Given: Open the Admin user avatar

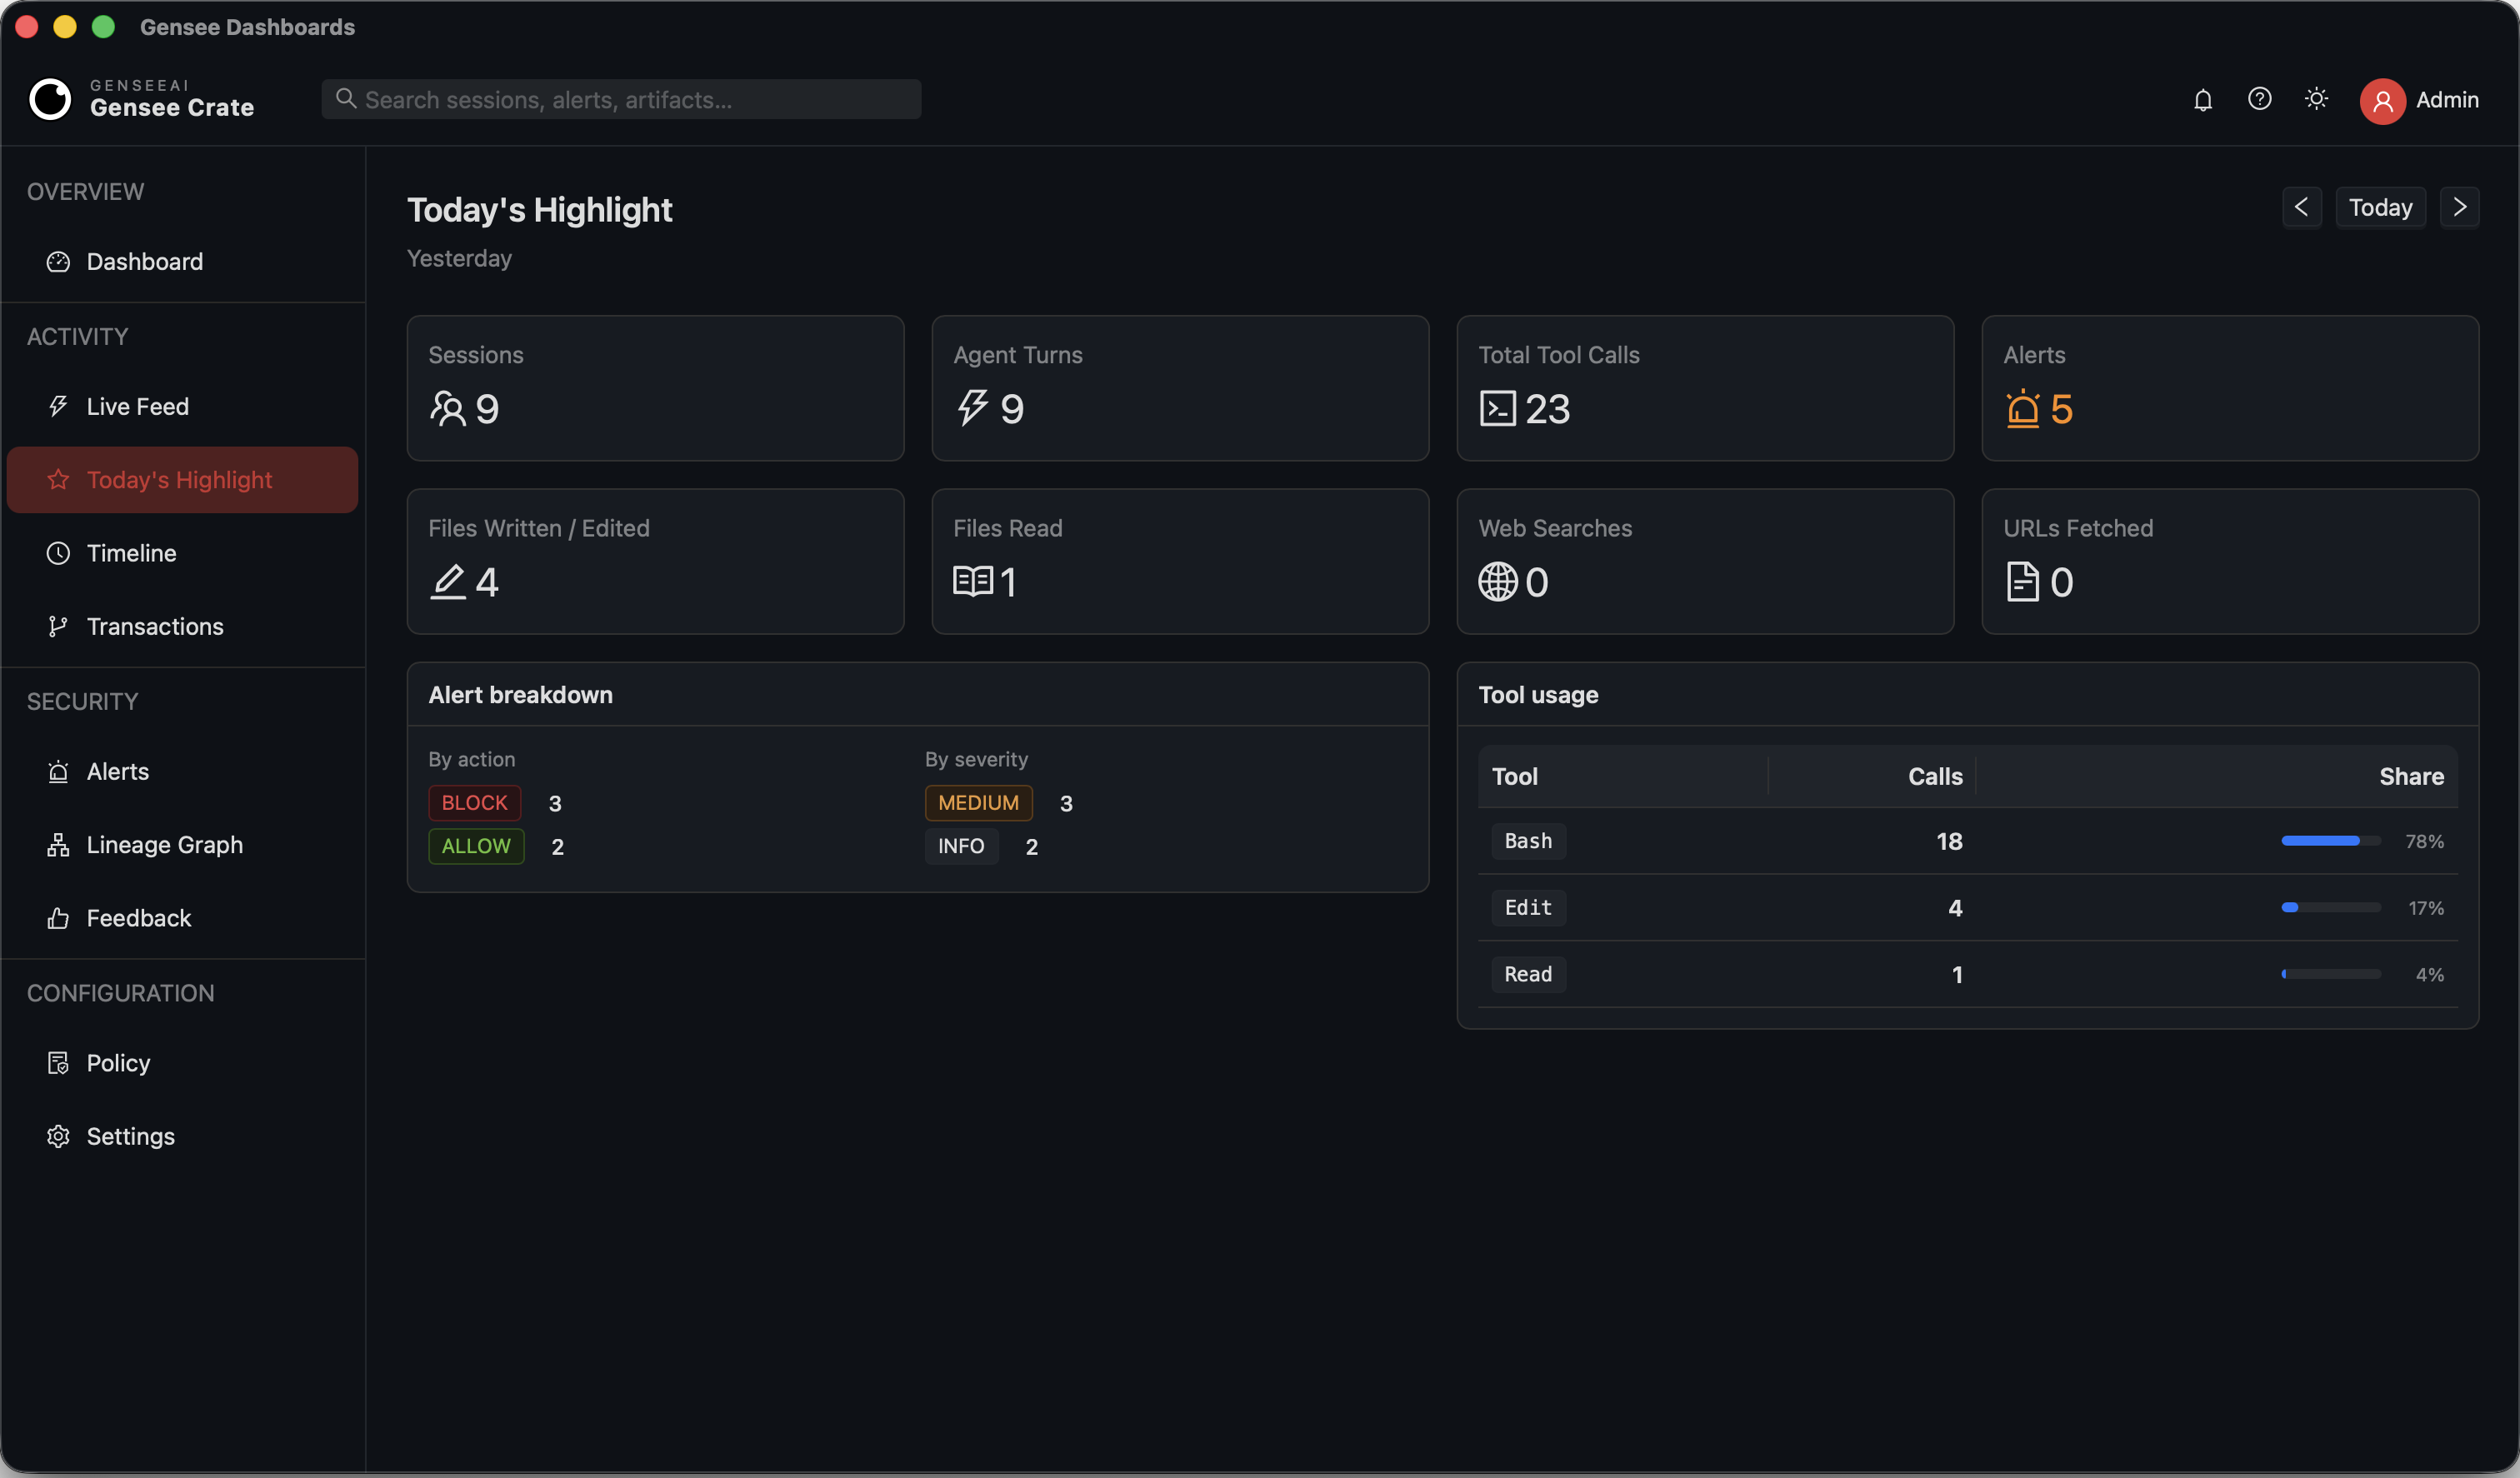Looking at the screenshot, I should pyautogui.click(x=2382, y=101).
